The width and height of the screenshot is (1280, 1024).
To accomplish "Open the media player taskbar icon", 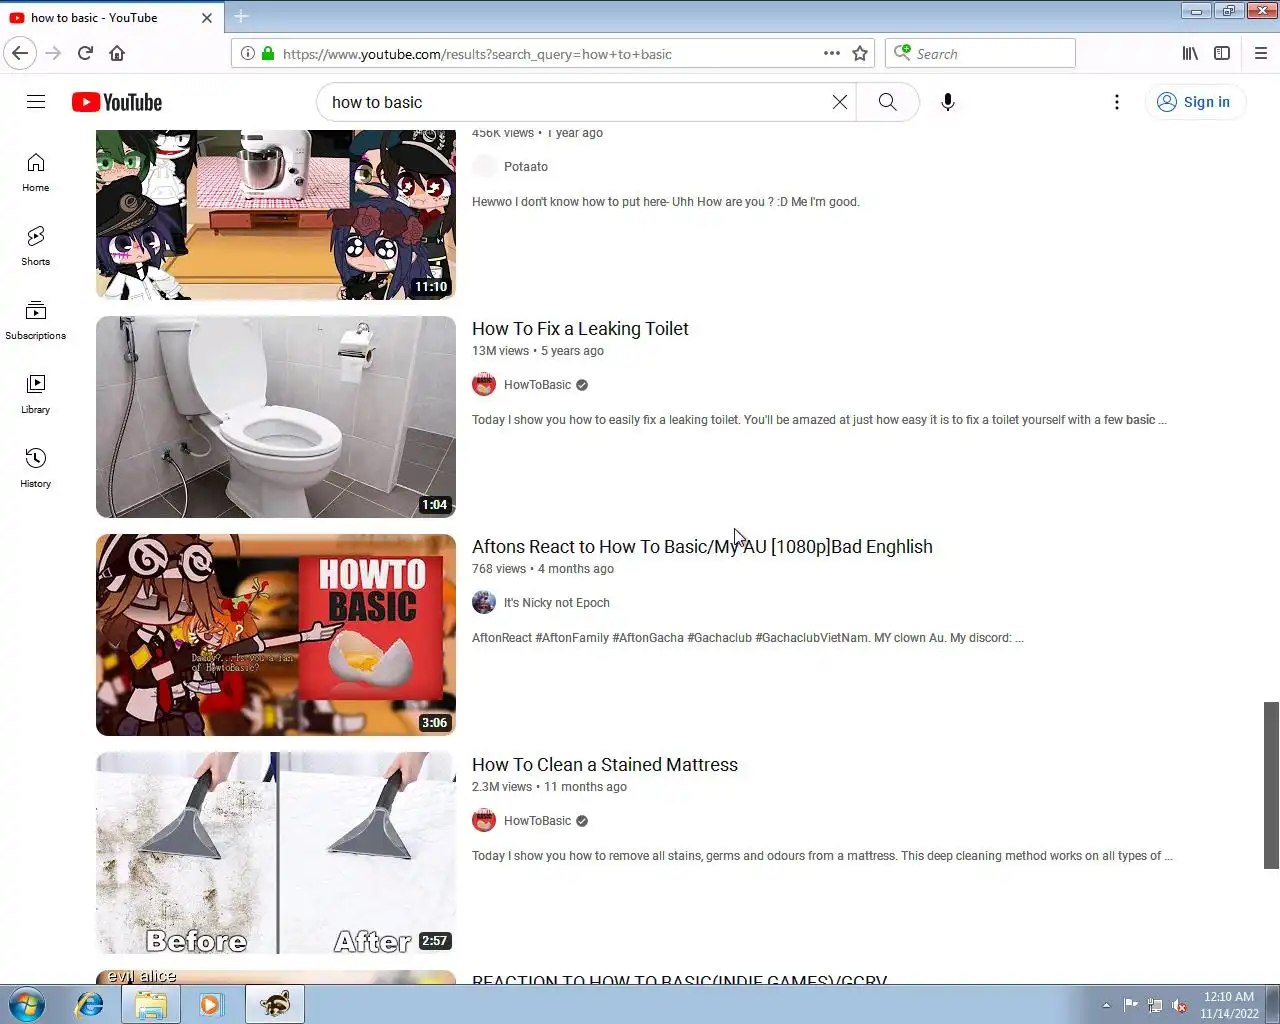I will [x=211, y=1004].
